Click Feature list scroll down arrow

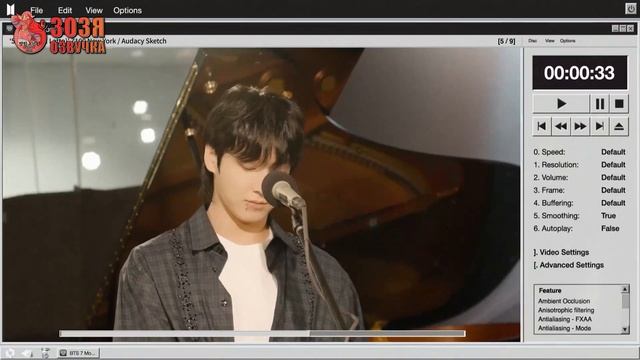coord(625,329)
